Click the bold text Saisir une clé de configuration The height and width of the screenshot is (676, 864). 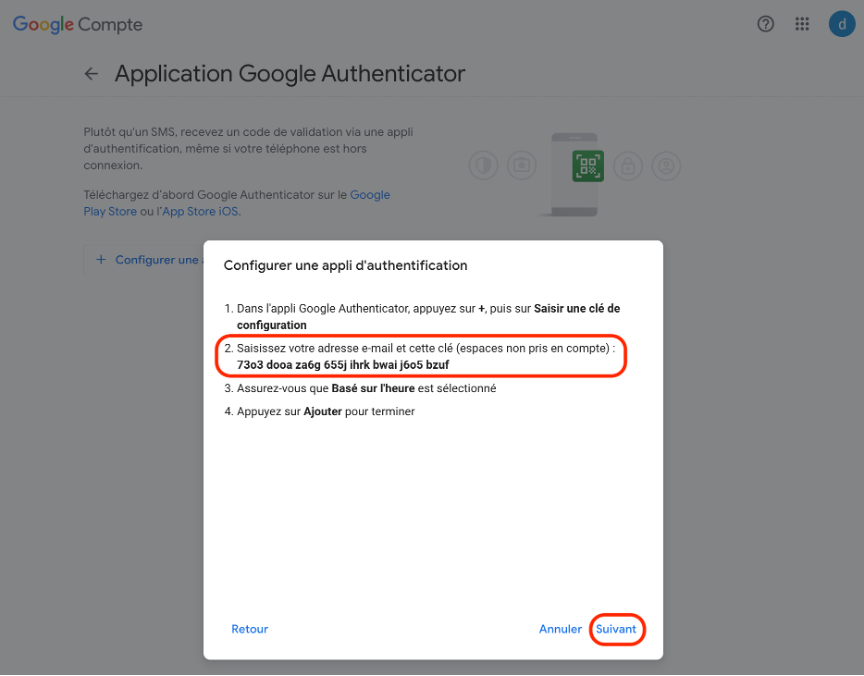[x=429, y=317]
